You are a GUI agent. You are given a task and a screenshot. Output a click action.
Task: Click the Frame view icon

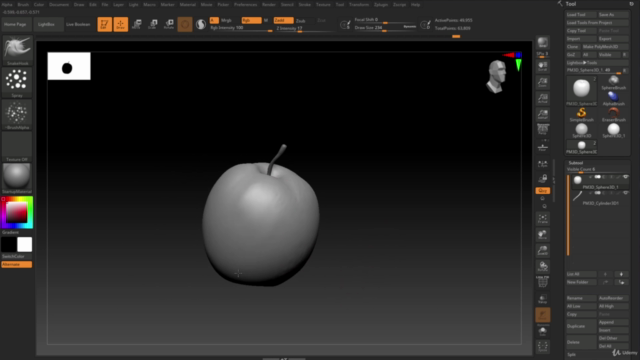(542, 219)
